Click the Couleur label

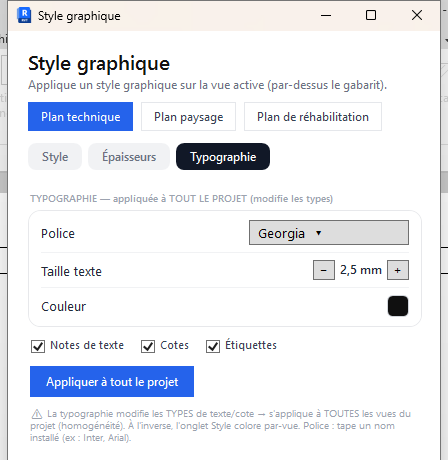click(64, 307)
